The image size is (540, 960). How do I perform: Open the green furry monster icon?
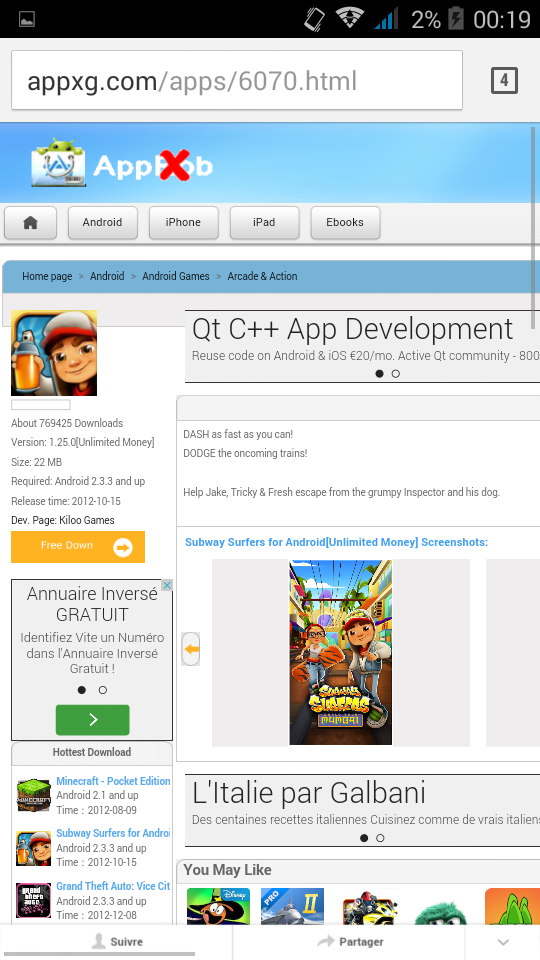(440, 911)
